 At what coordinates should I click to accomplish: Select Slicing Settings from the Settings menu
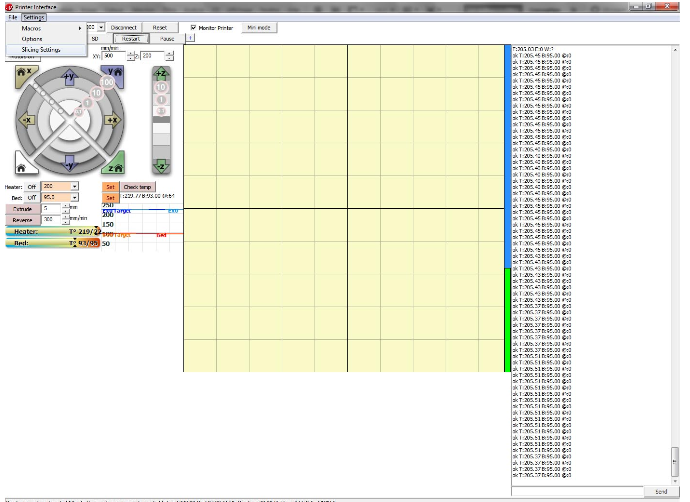pyautogui.click(x=41, y=49)
